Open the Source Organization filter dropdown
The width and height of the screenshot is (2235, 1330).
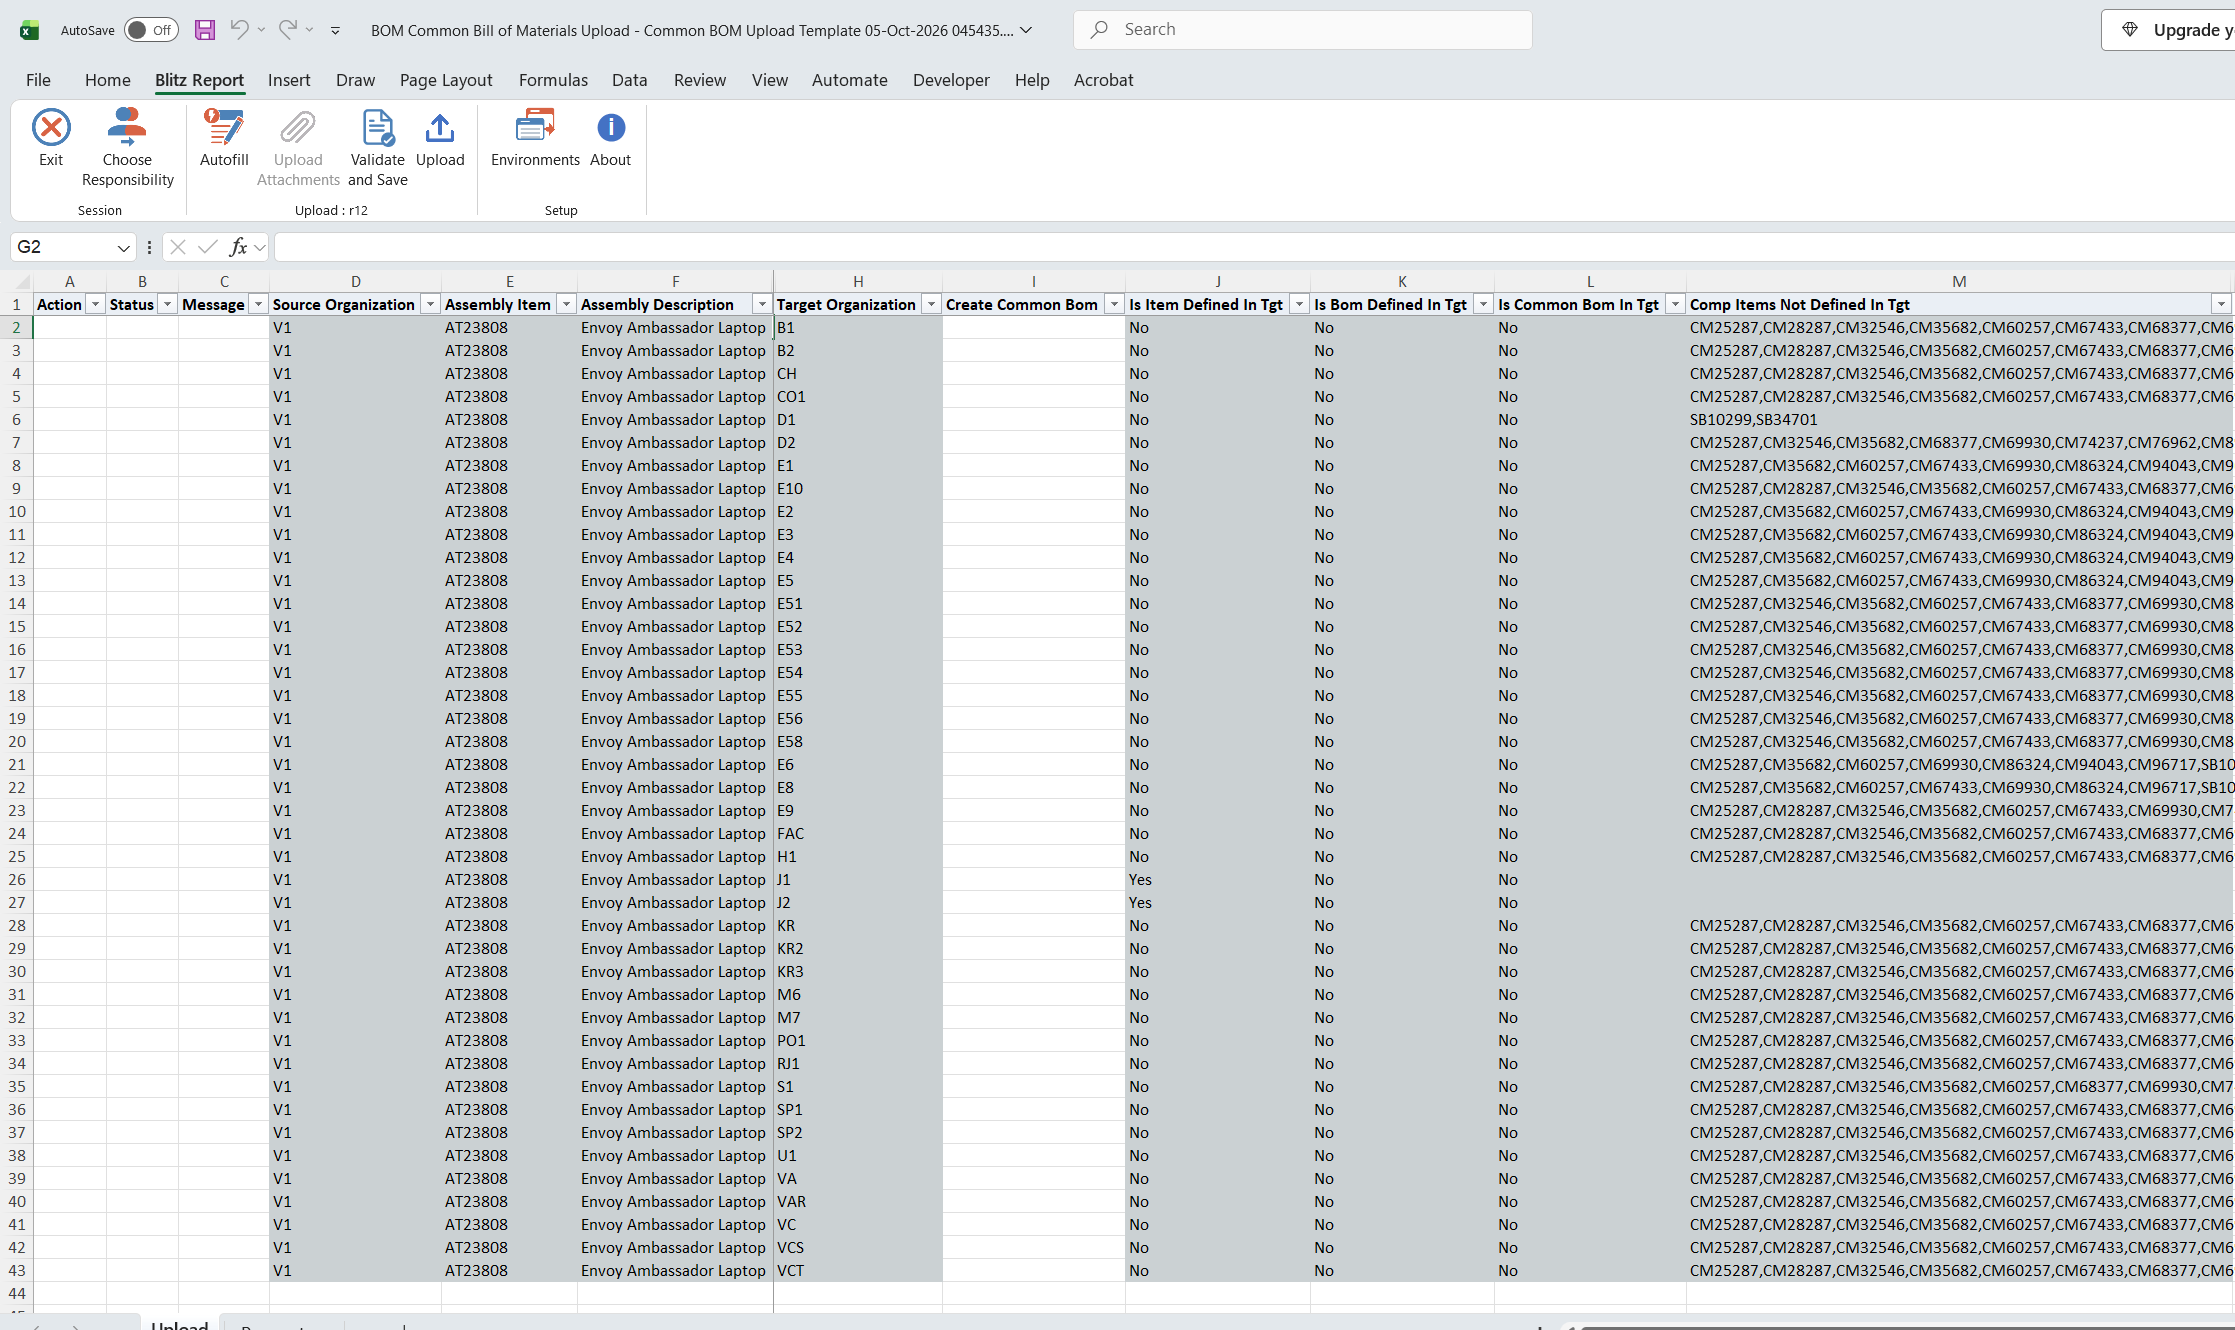(430, 304)
